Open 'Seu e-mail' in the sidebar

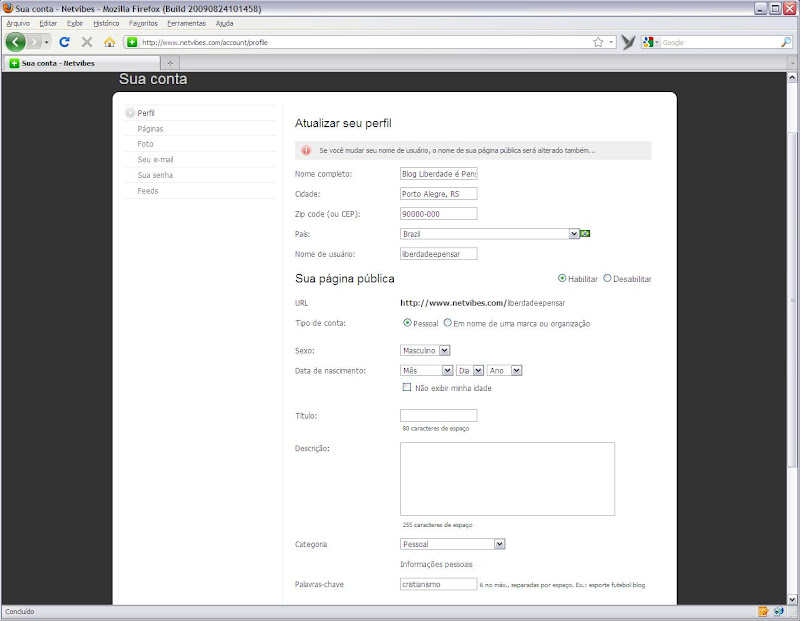[x=155, y=160]
